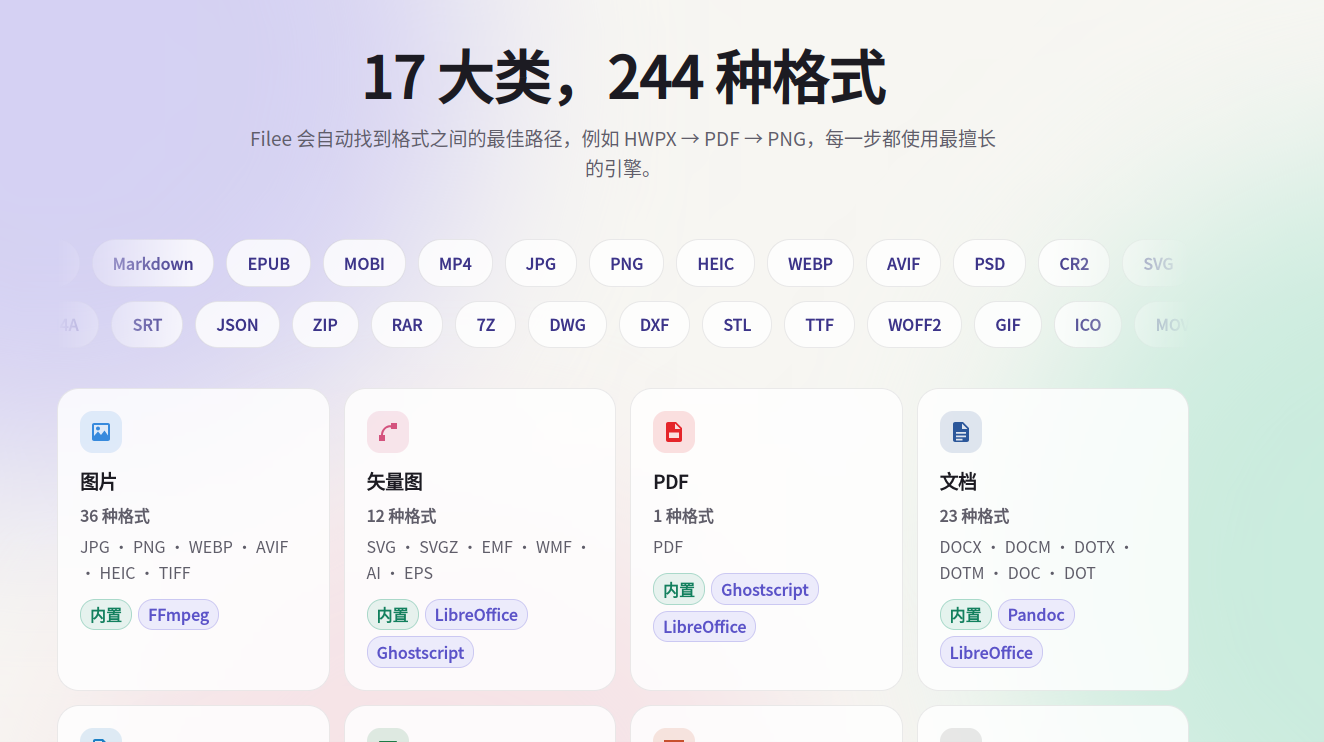
Task: Click the JPG format pill
Action: click(x=541, y=264)
